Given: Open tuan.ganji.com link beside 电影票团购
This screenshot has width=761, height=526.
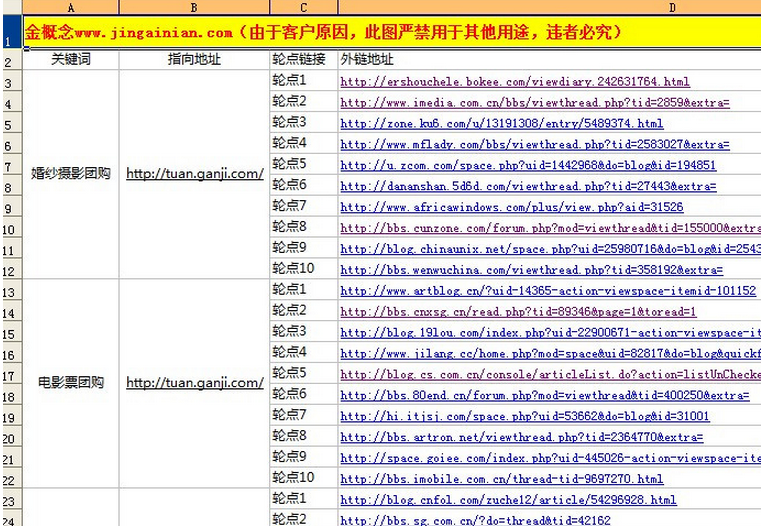Looking at the screenshot, I should click(195, 382).
